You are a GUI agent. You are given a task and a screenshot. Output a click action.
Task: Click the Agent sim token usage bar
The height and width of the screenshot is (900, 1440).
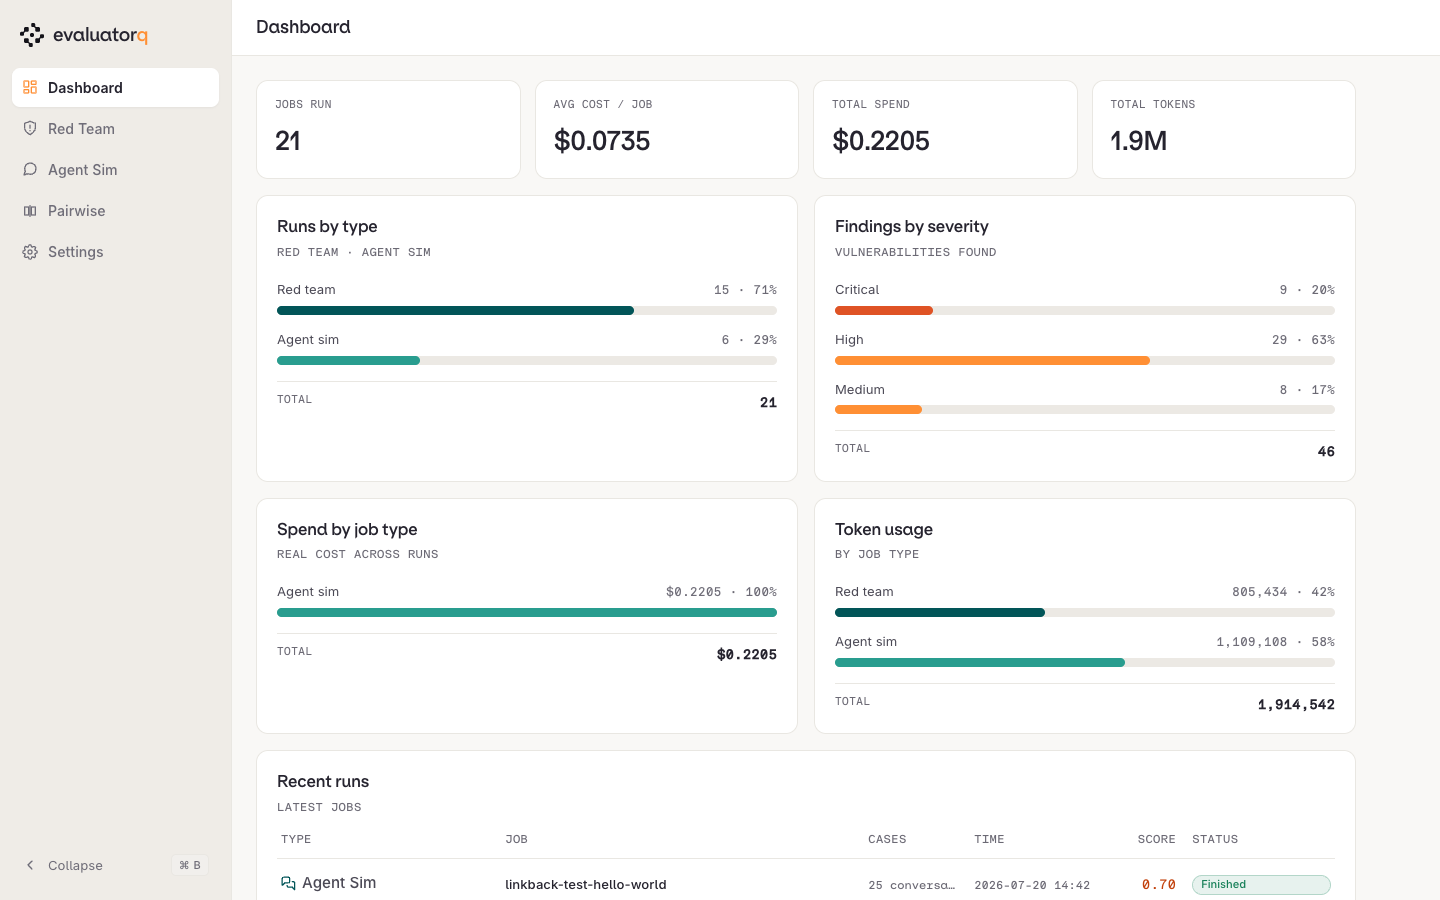[x=1085, y=662]
